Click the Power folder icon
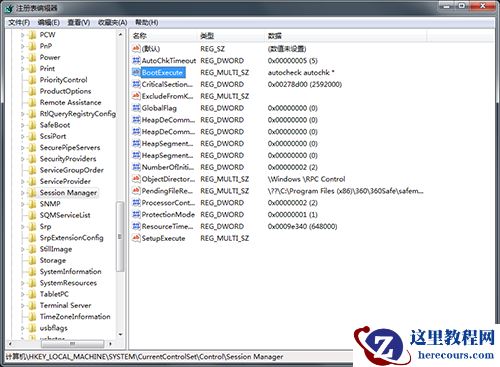 tap(32, 57)
